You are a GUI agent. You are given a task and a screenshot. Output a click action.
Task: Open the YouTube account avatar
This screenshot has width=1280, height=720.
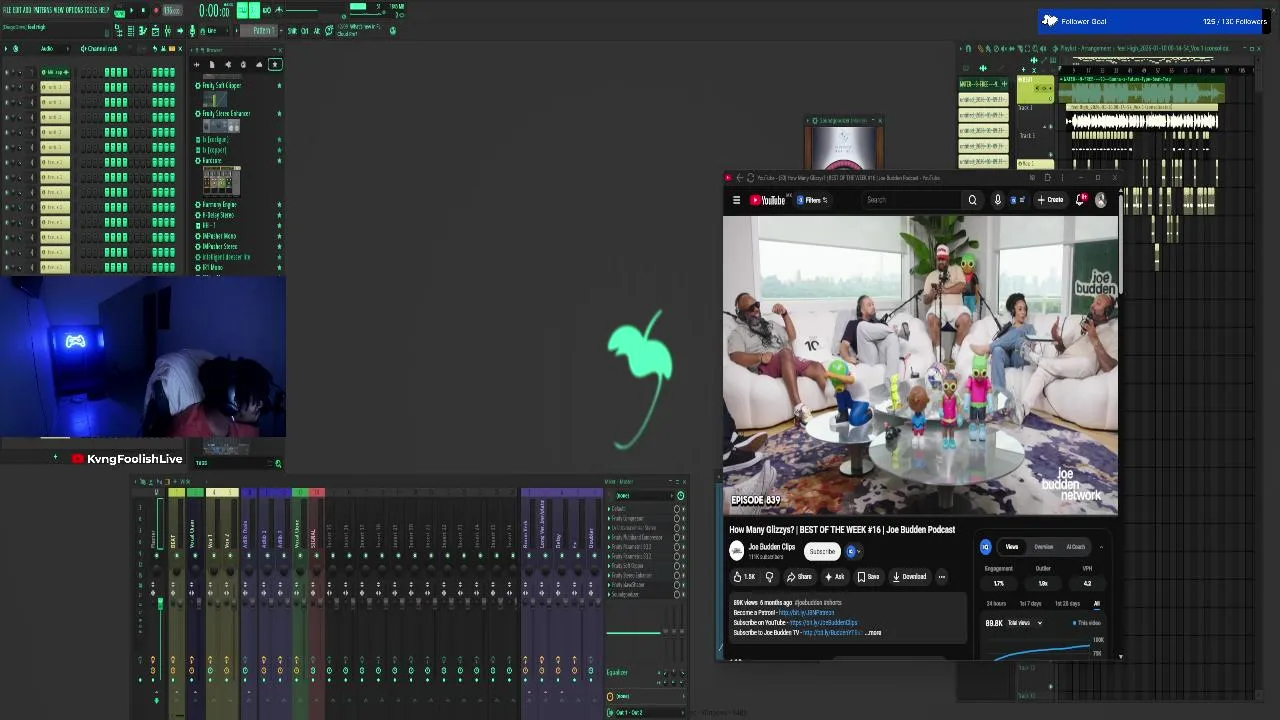[x=1101, y=200]
